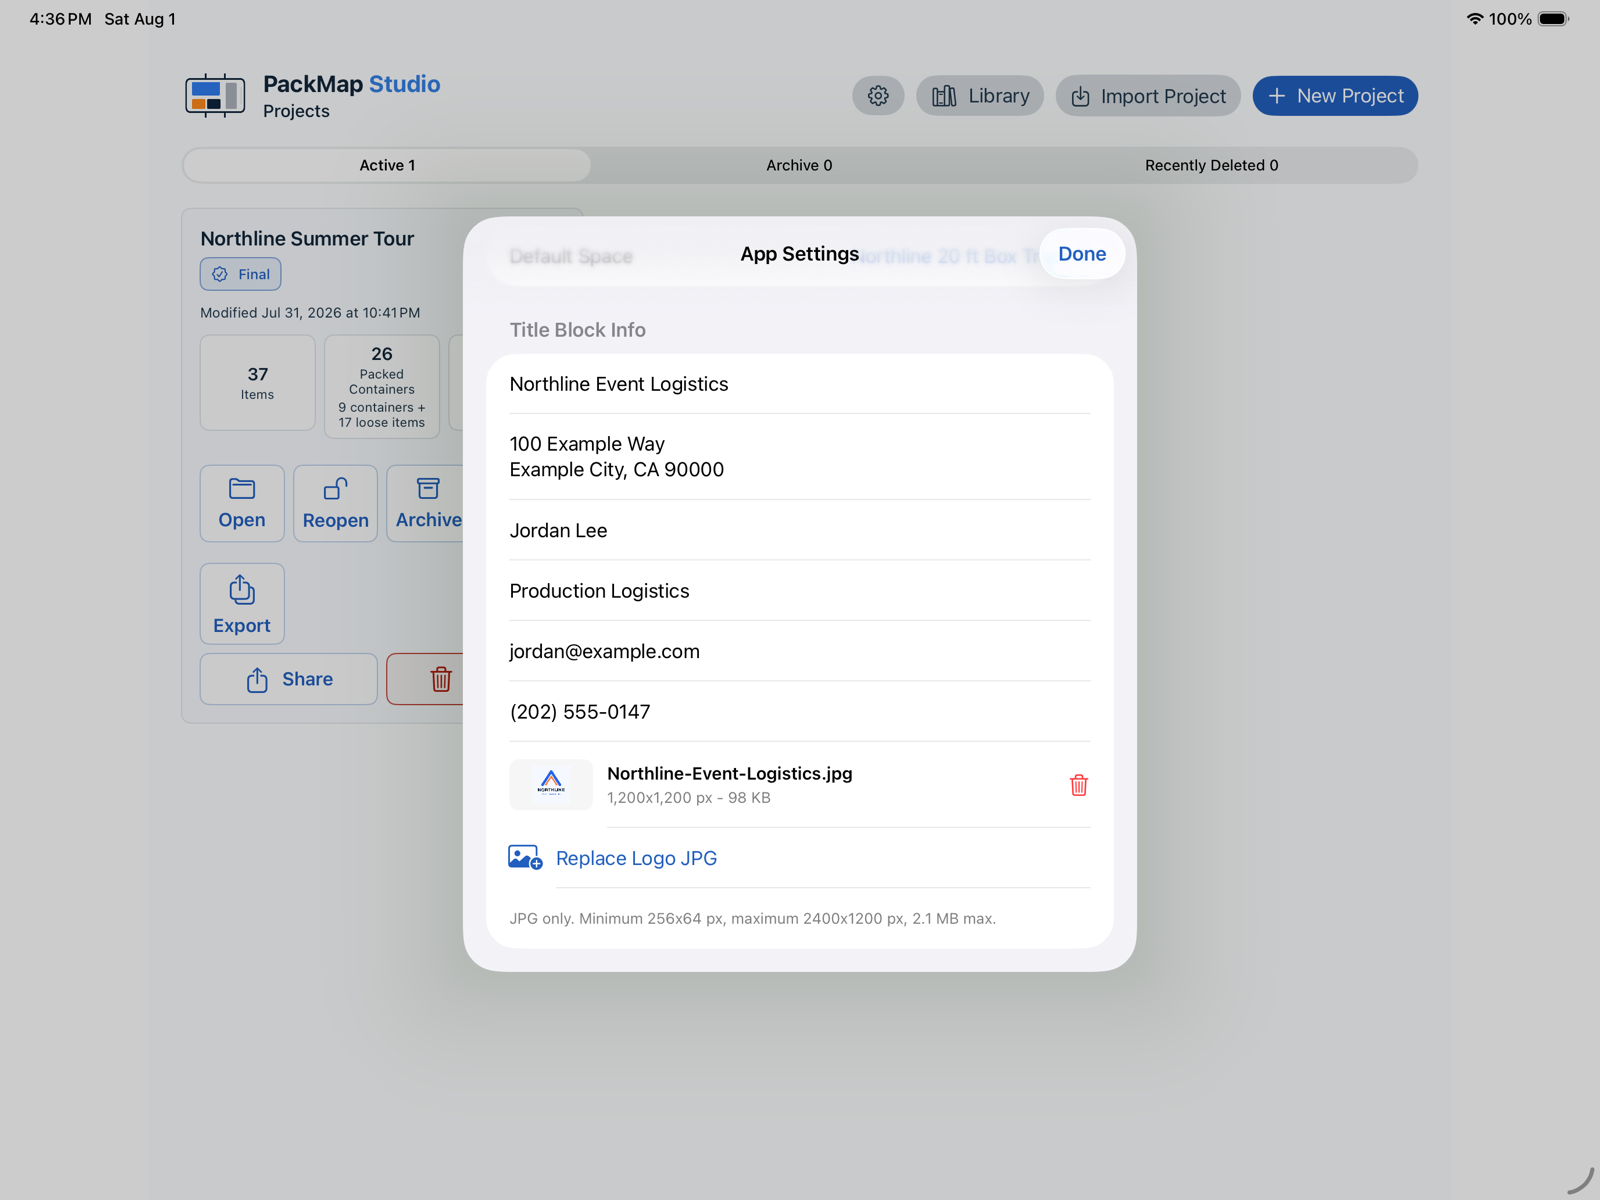Click the 26 Packed Containers stat card
1600x1200 pixels.
pos(382,386)
